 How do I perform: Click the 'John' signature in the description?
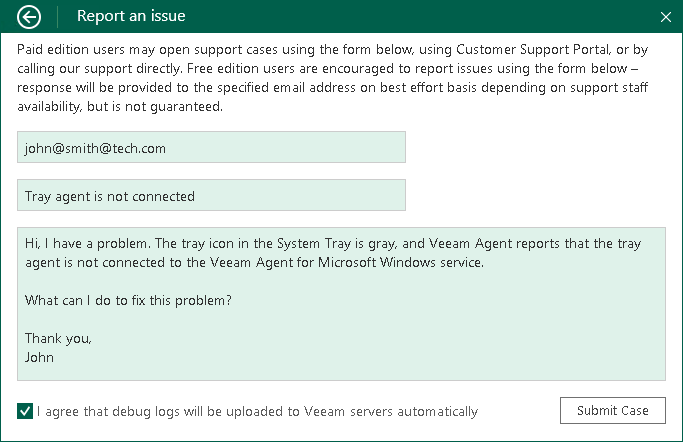(40, 357)
